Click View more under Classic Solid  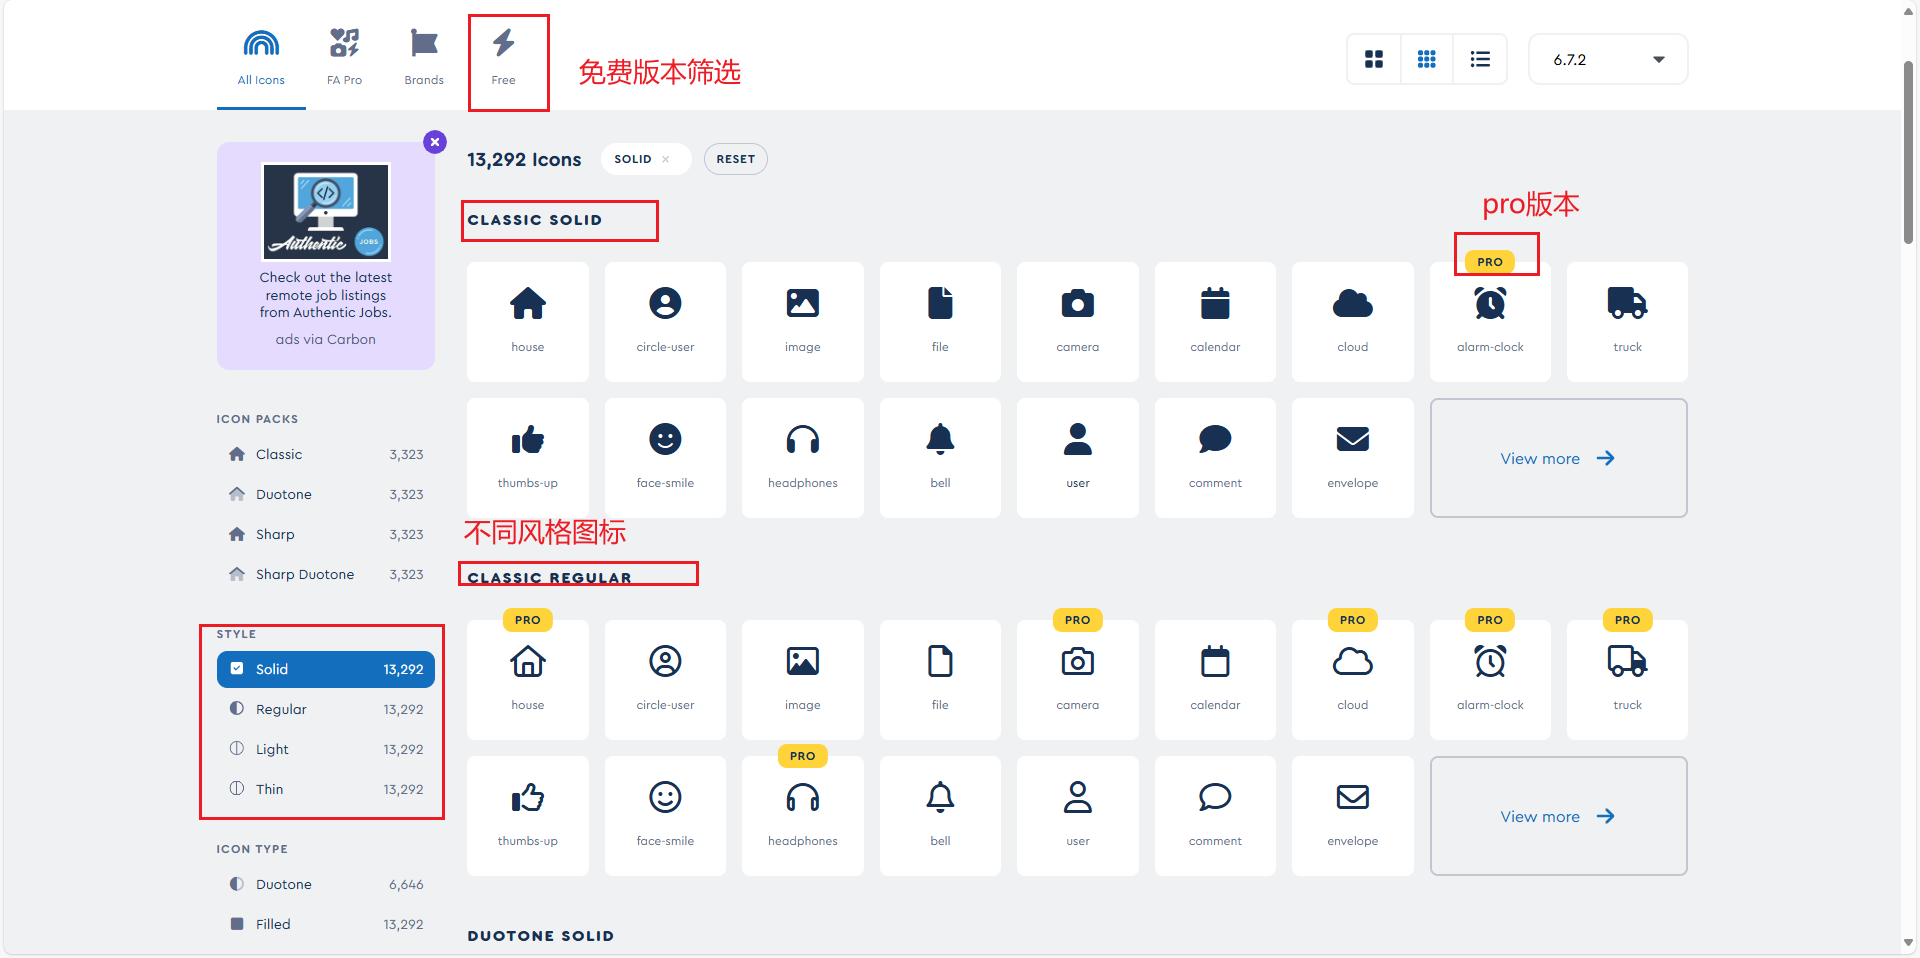click(1558, 458)
